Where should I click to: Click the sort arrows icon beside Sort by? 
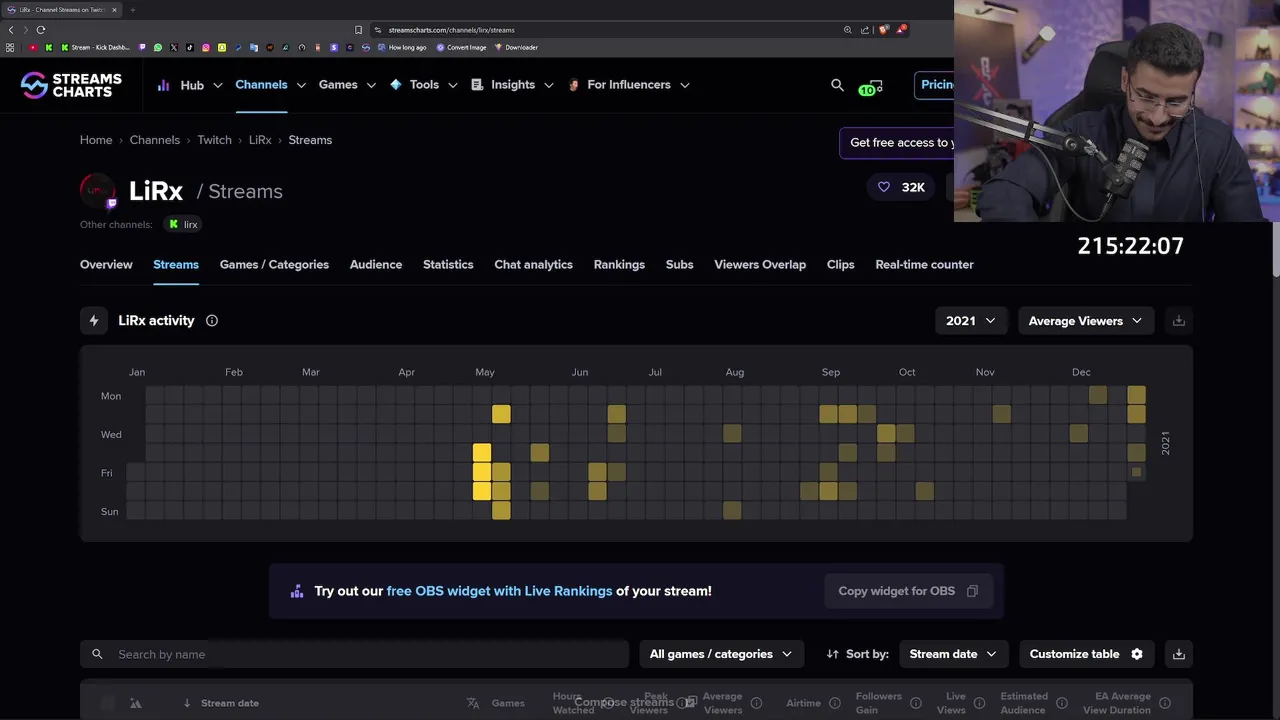832,654
